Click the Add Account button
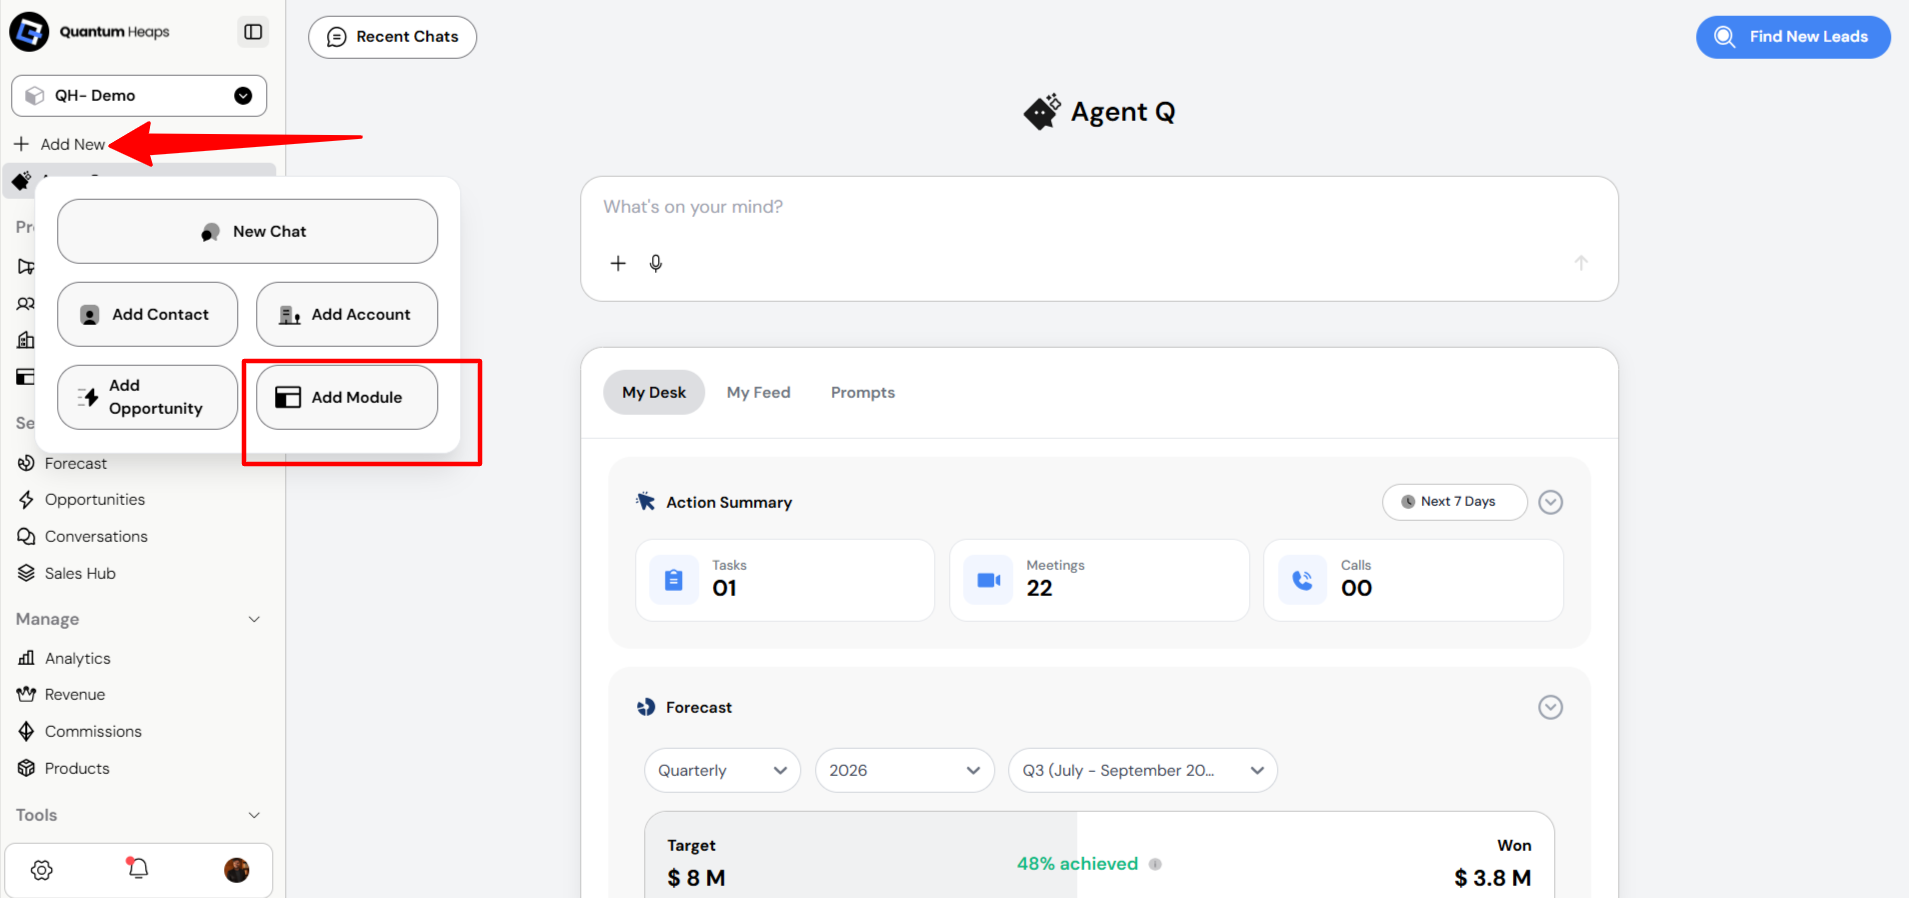 coord(346,314)
